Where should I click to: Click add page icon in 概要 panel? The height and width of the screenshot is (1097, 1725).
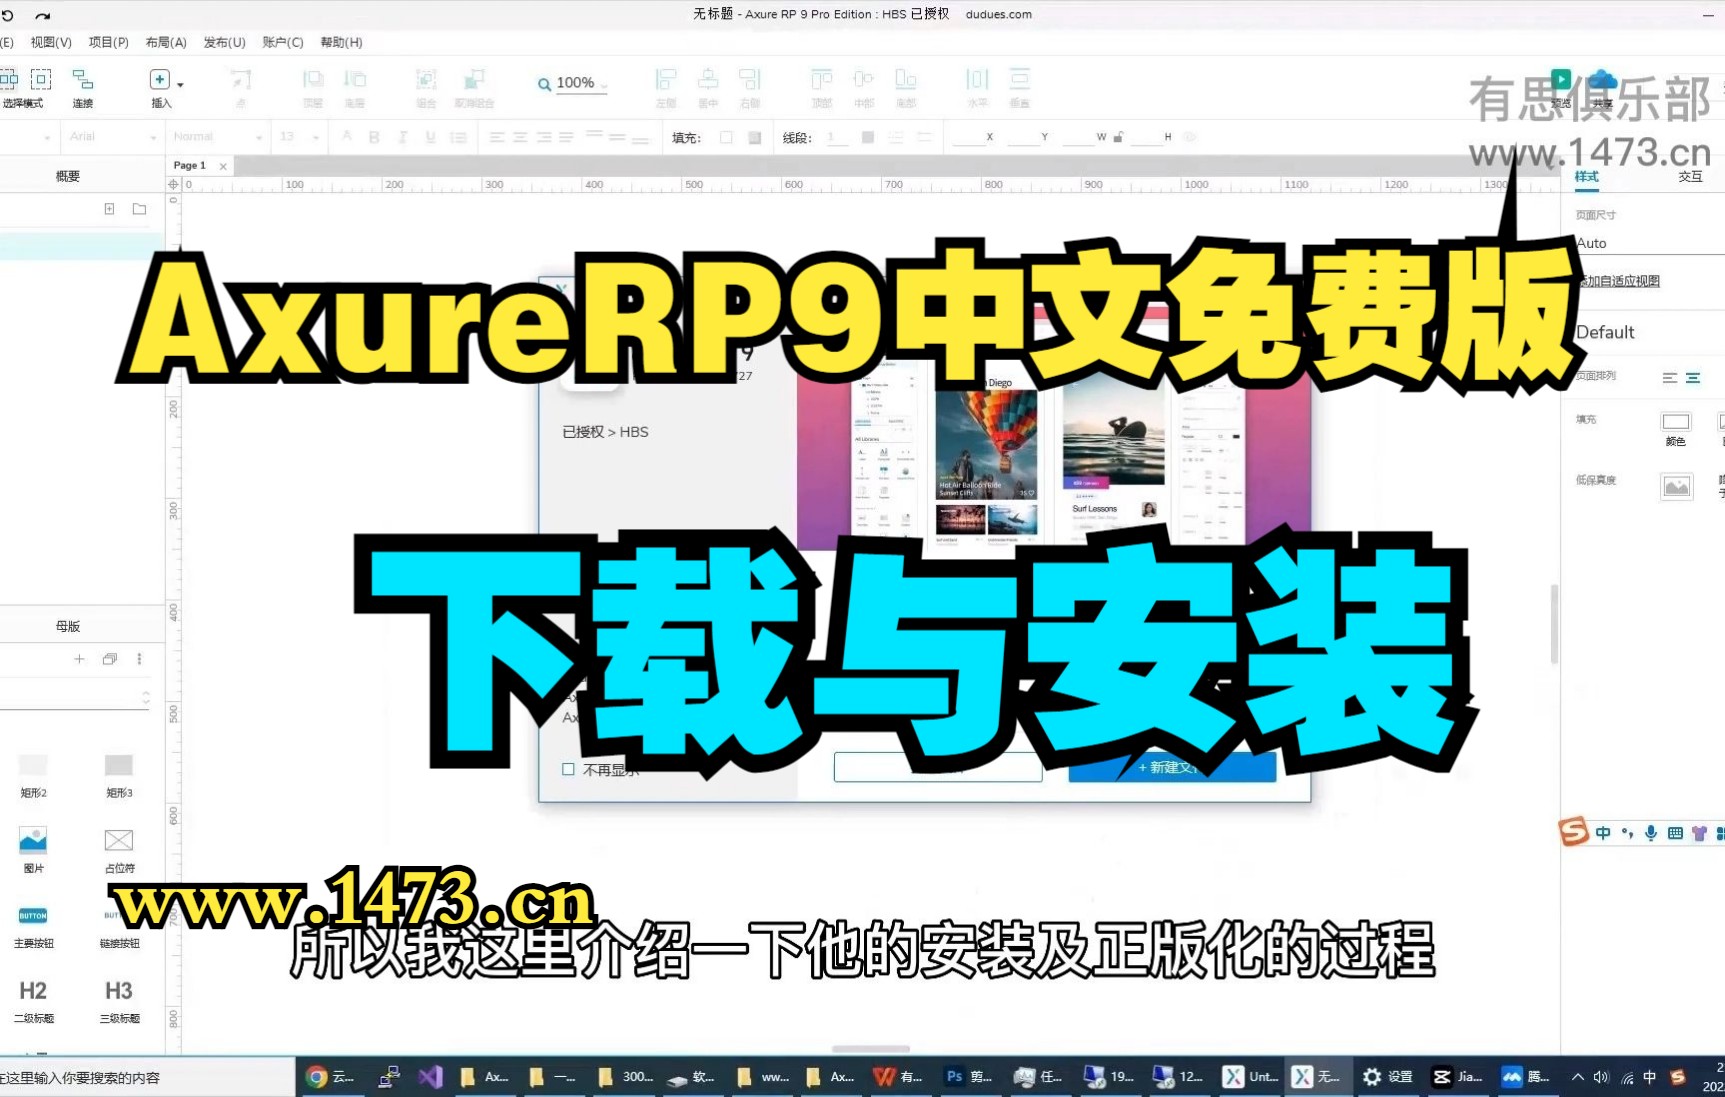pyautogui.click(x=109, y=209)
